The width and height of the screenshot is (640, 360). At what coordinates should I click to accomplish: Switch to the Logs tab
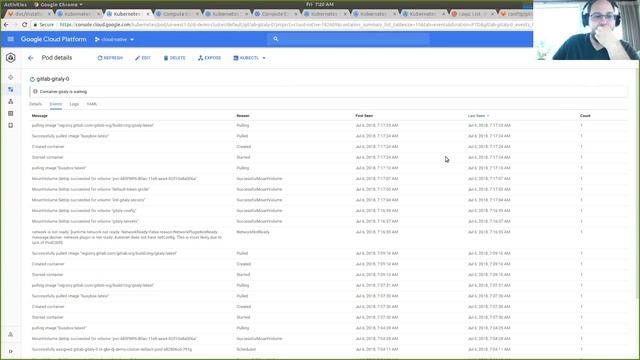pos(74,104)
